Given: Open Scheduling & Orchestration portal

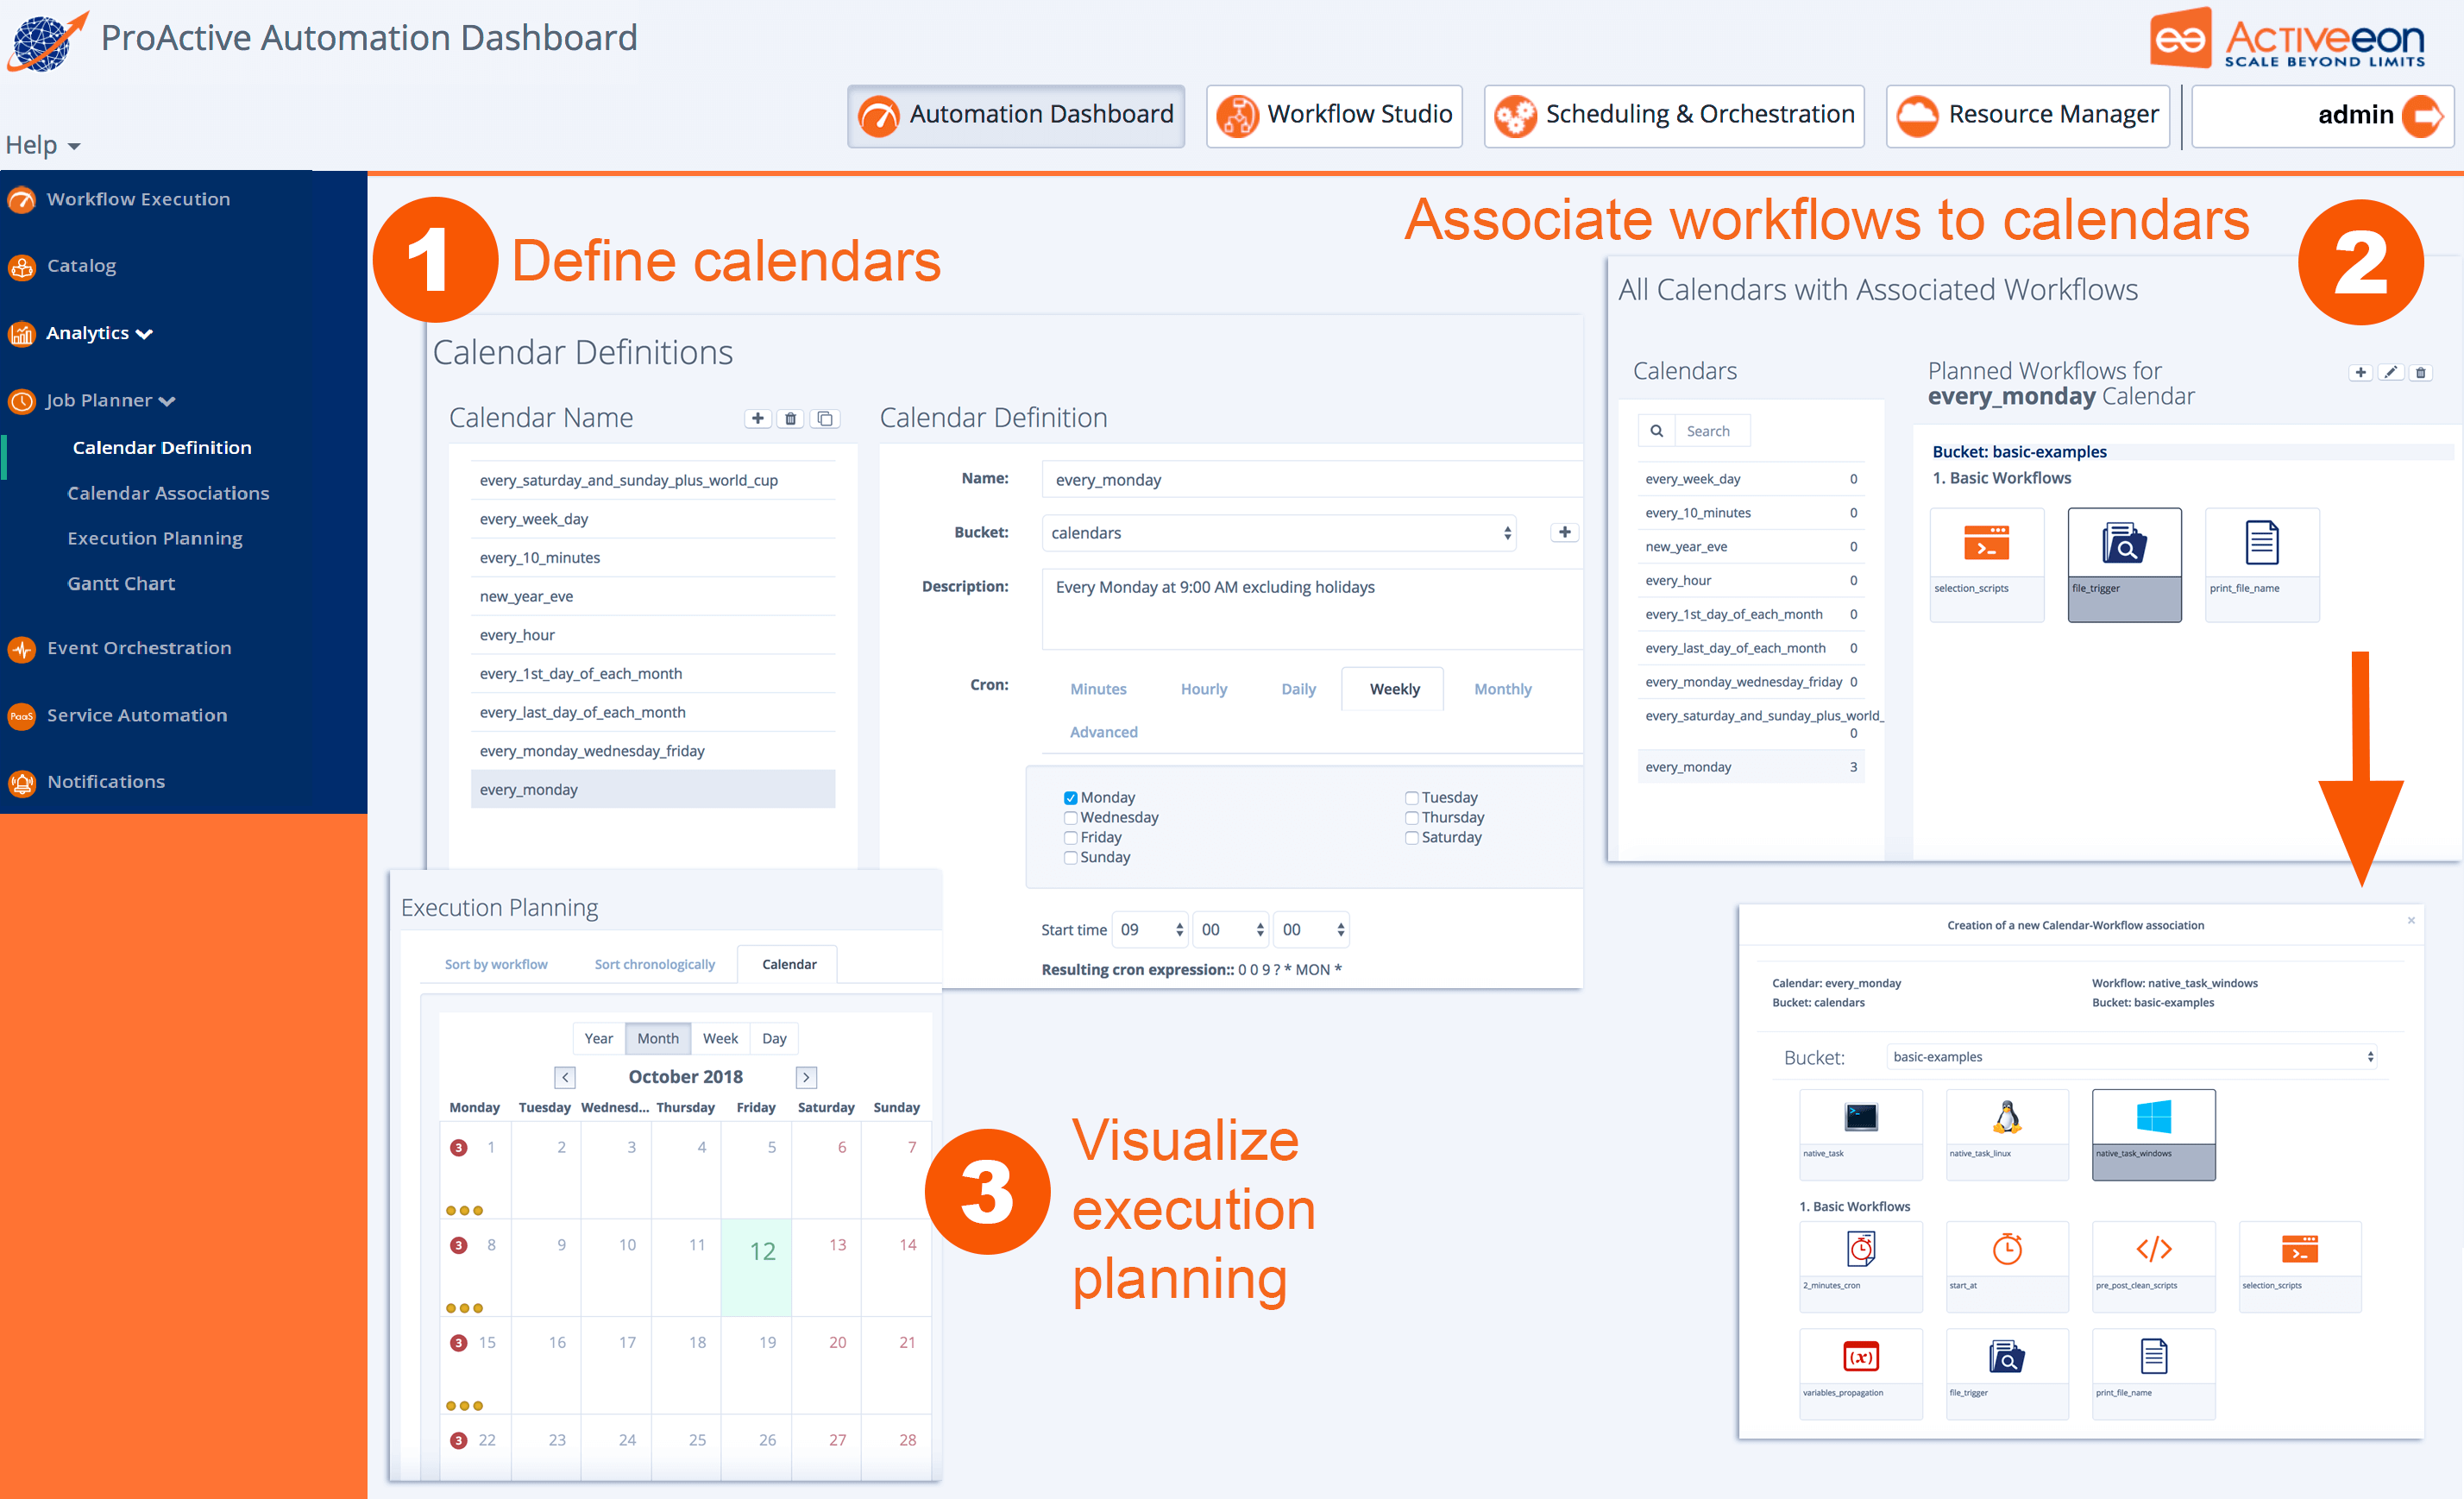Looking at the screenshot, I should coord(1674,116).
